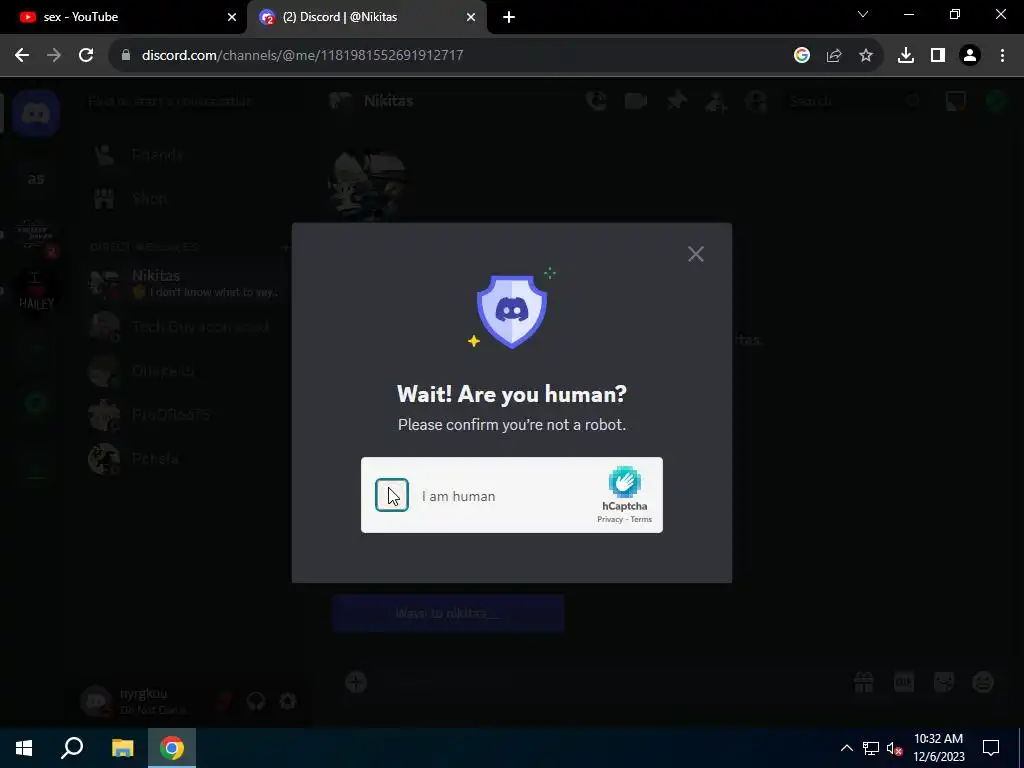
Task: Open the Chrome downloads icon
Action: [x=906, y=56]
